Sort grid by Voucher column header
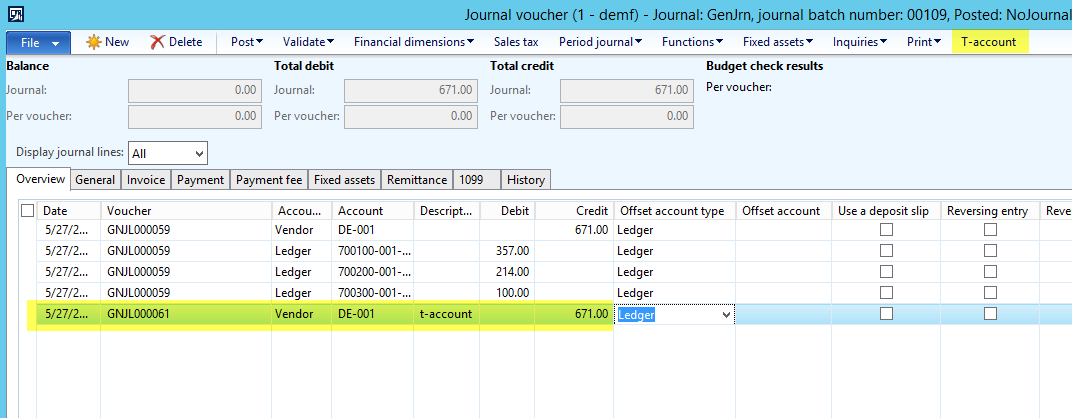This screenshot has width=1072, height=418. (185, 210)
